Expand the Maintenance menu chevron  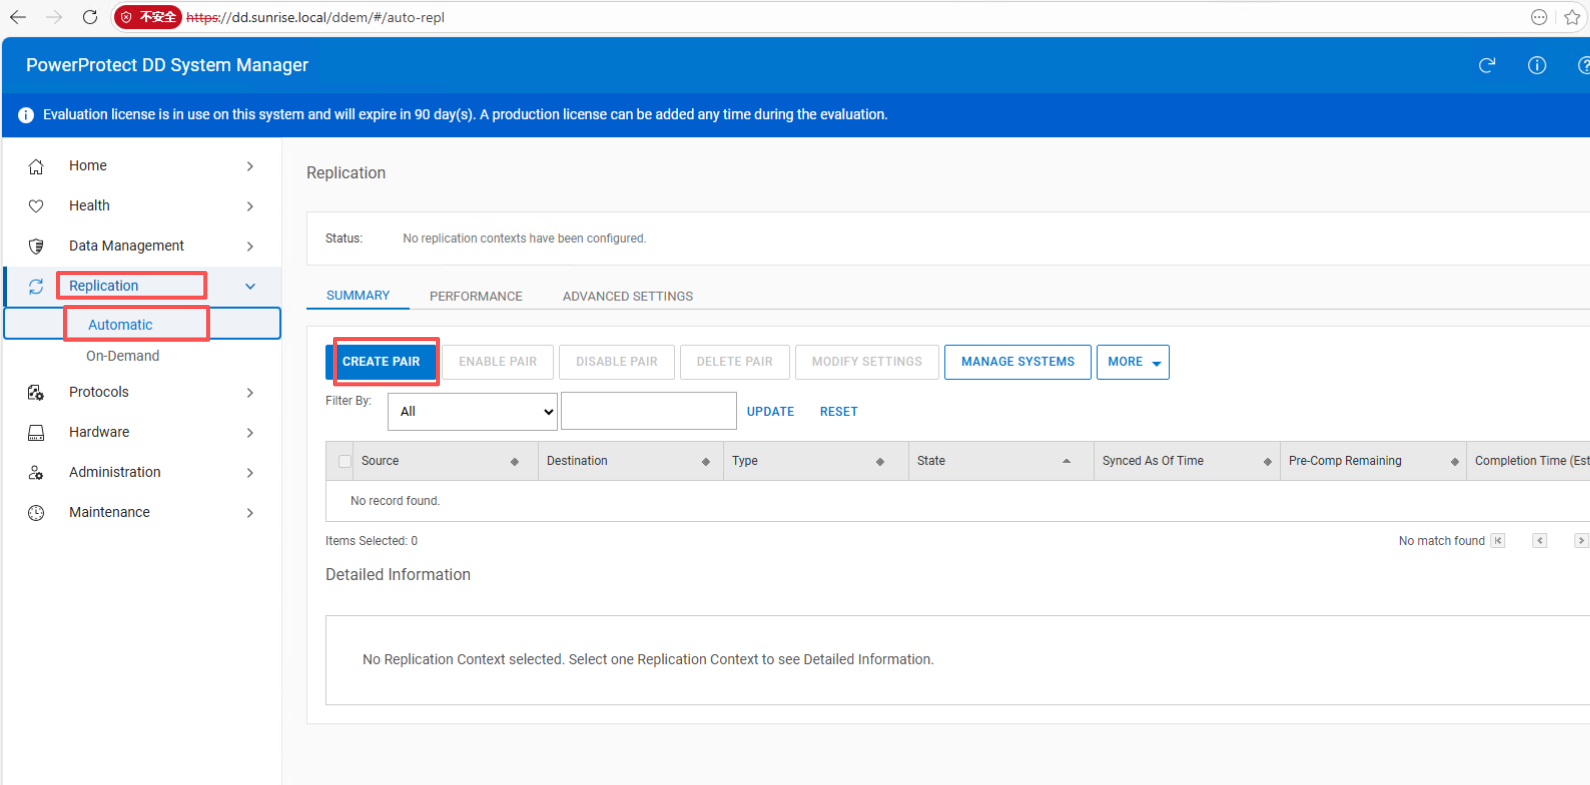[250, 513]
